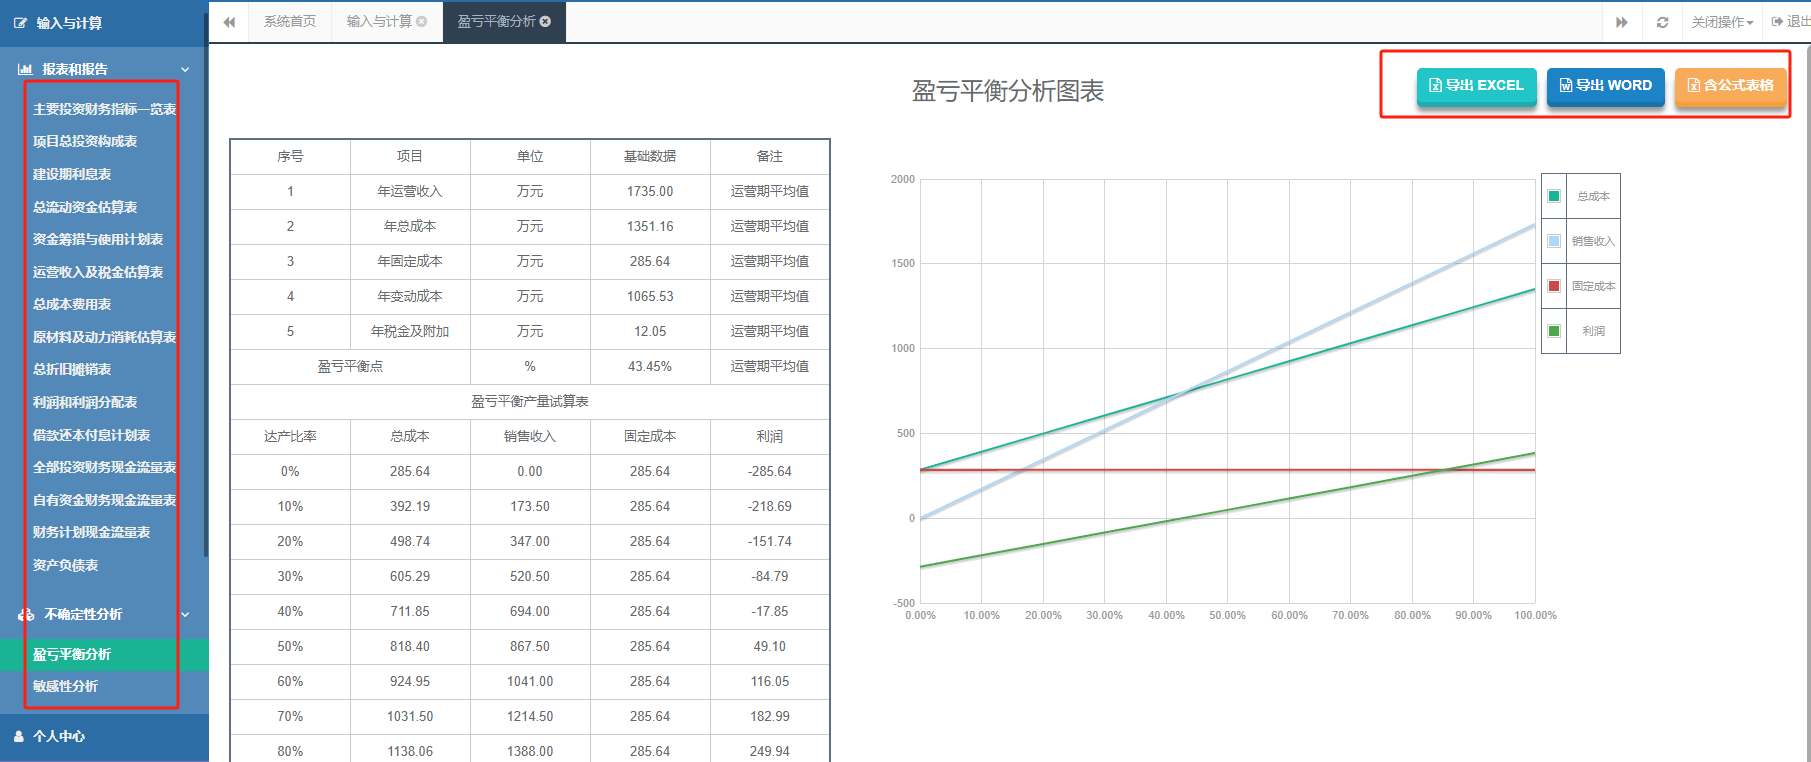Collapse the 不确定性分析 section chevron

(x=185, y=614)
